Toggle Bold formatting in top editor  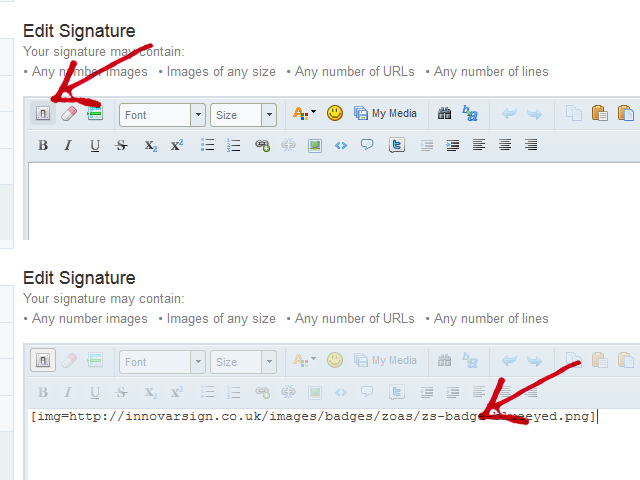pos(43,145)
